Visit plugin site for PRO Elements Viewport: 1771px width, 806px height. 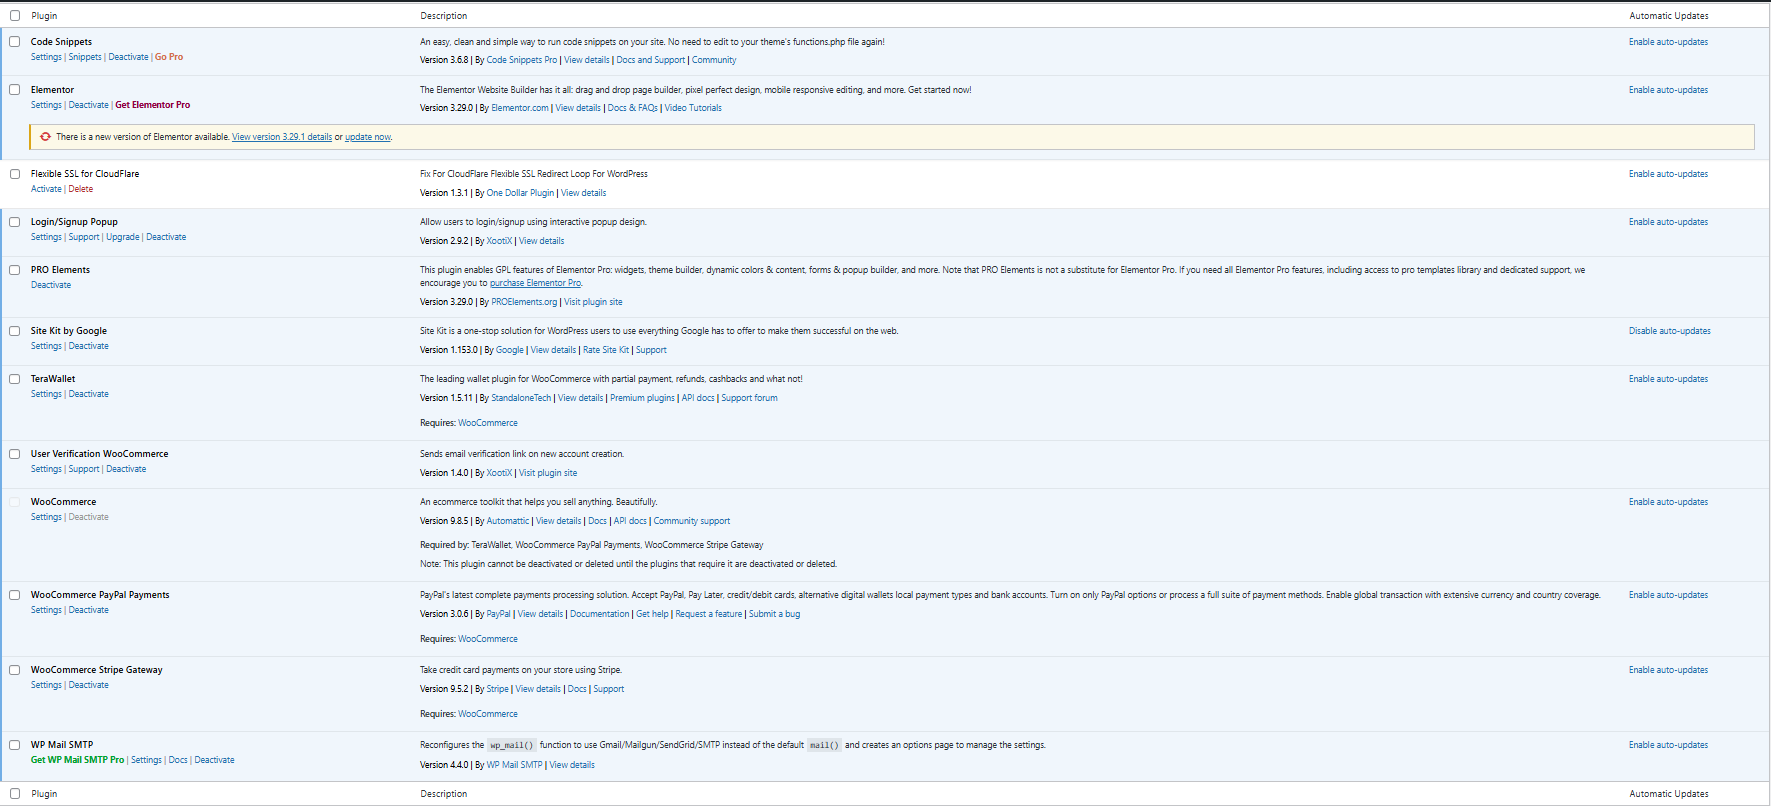593,302
